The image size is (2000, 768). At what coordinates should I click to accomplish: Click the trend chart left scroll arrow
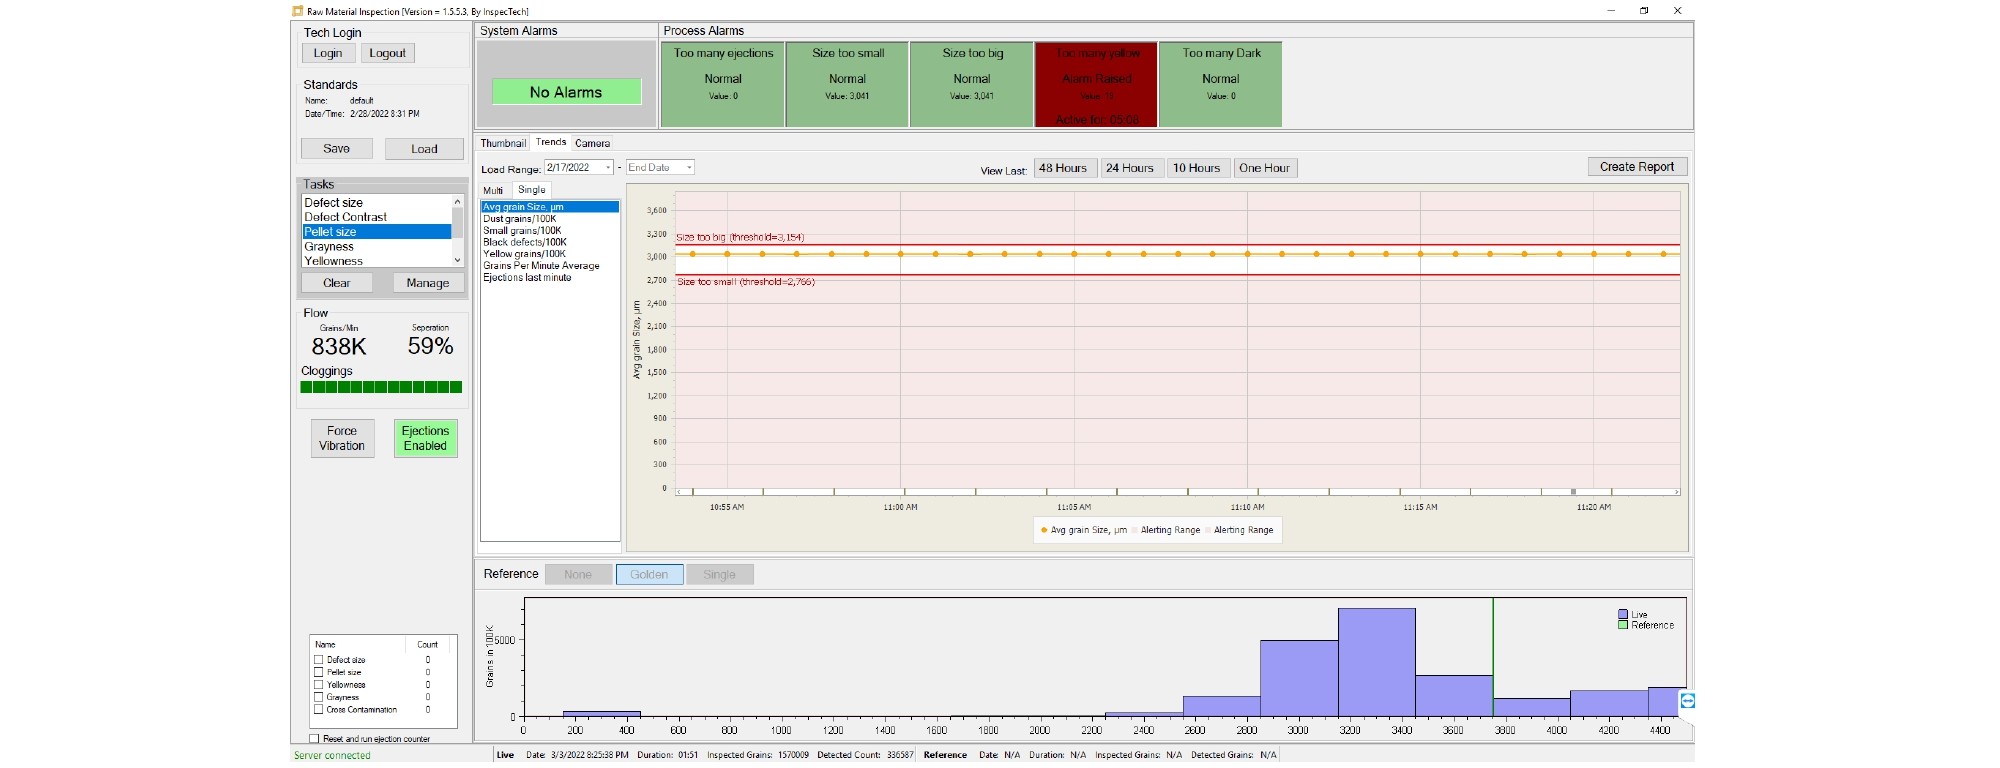click(679, 492)
